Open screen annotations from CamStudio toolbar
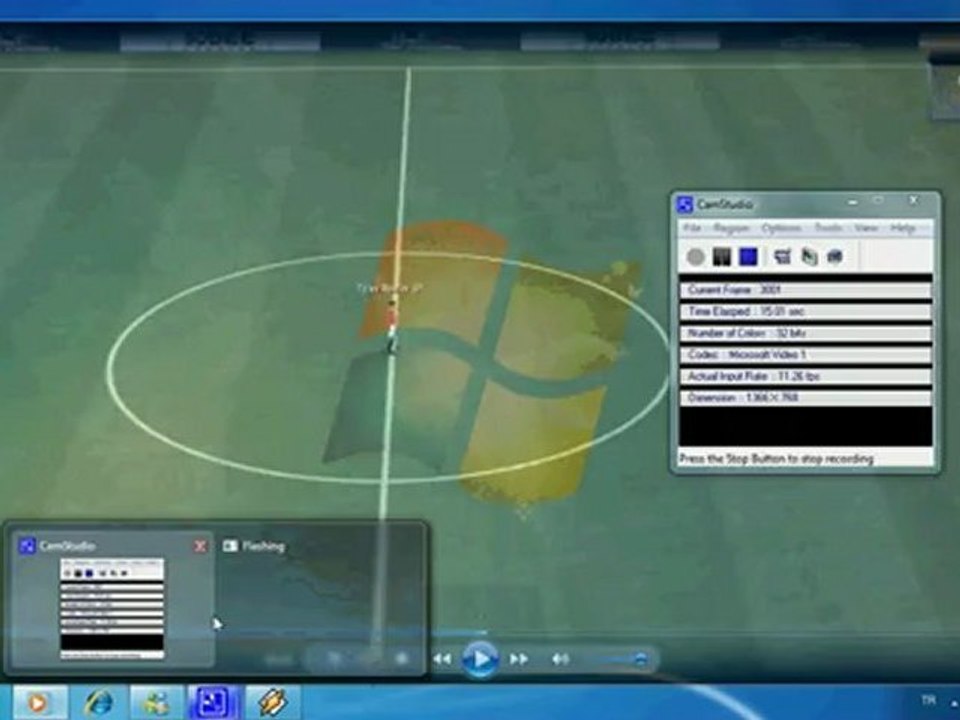960x720 pixels. click(835, 257)
